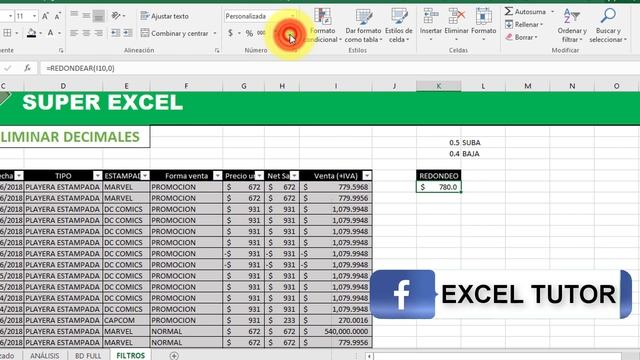Viewport: 640px width, 360px height.
Task: Apply thousands separator 000 style
Action: [262, 33]
